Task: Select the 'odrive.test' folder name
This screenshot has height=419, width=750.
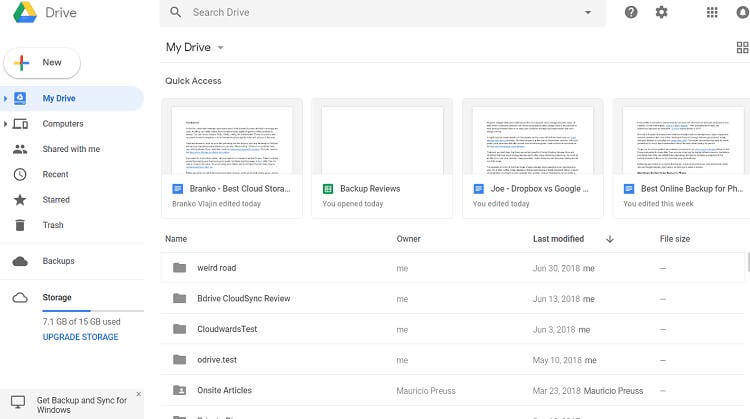Action: (217, 360)
